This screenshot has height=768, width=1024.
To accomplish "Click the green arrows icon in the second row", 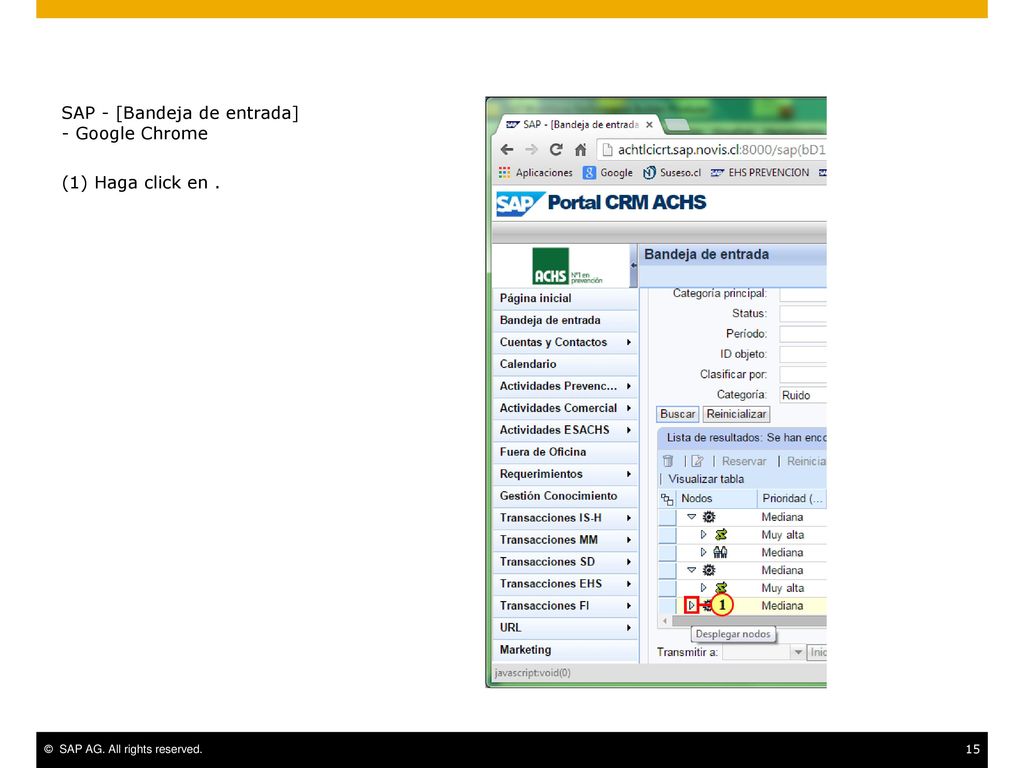I will point(720,535).
